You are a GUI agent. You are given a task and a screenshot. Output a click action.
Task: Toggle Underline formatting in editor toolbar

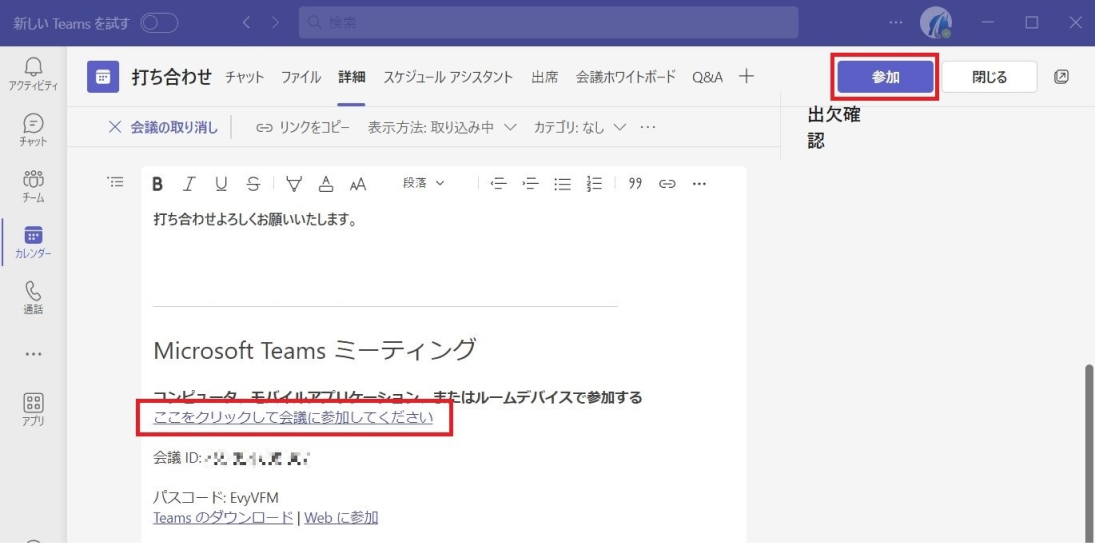(x=221, y=184)
